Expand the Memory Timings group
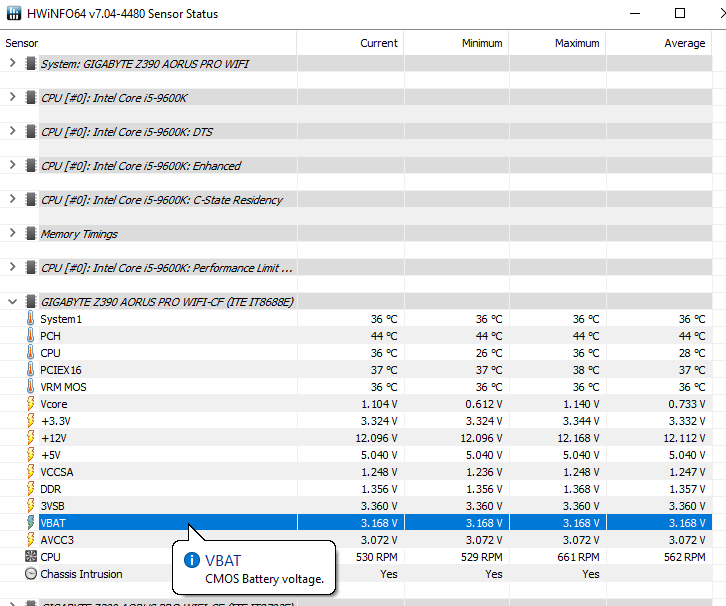The width and height of the screenshot is (726, 606). point(13,233)
